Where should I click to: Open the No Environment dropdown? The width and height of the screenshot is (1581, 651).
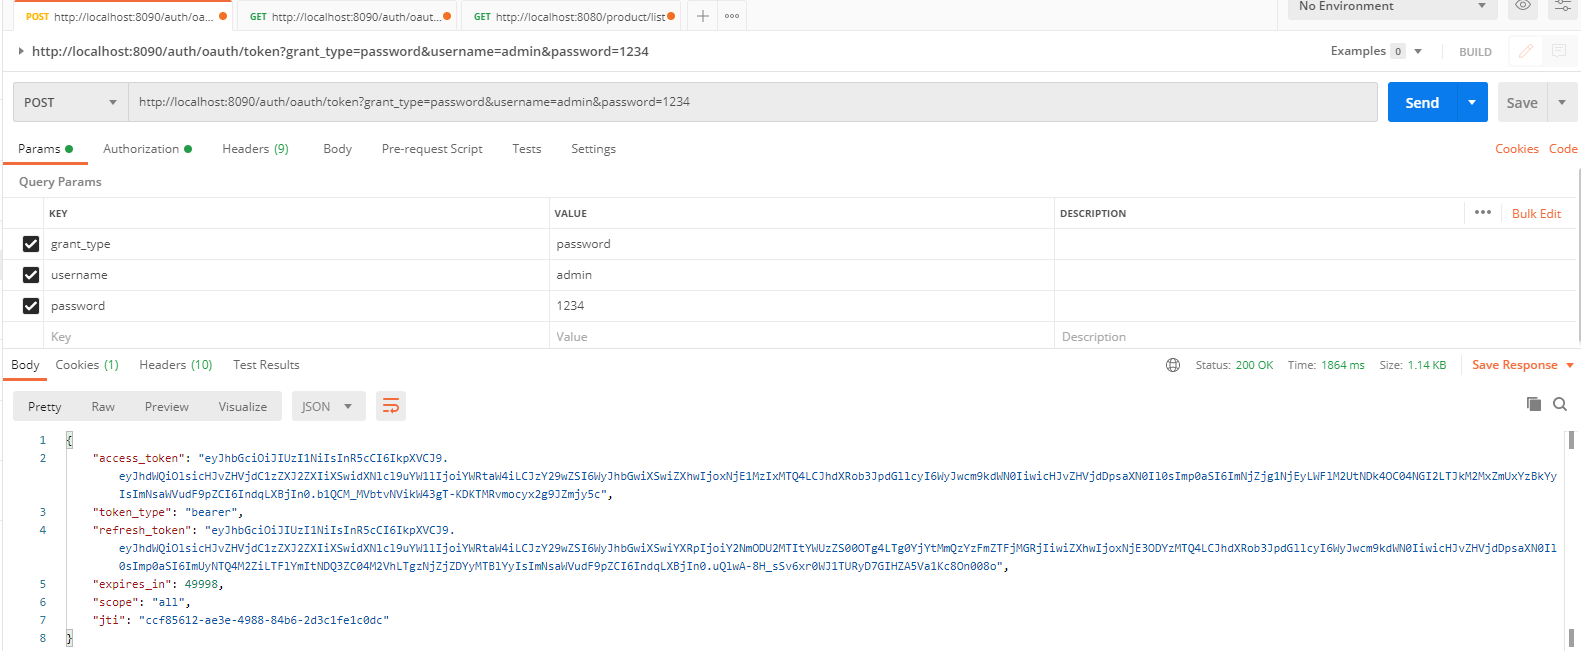point(1392,7)
